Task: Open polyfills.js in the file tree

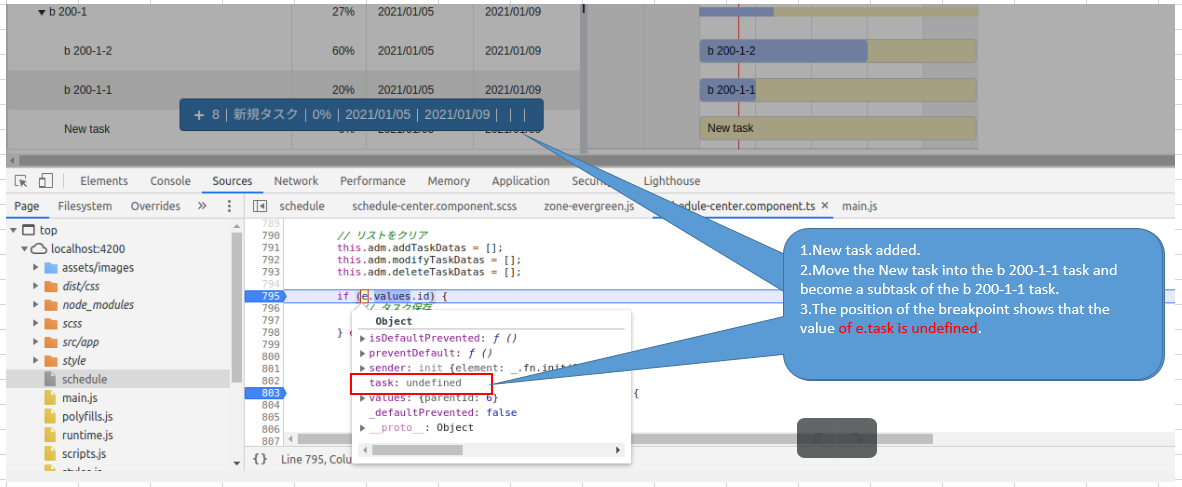Action: tap(87, 416)
